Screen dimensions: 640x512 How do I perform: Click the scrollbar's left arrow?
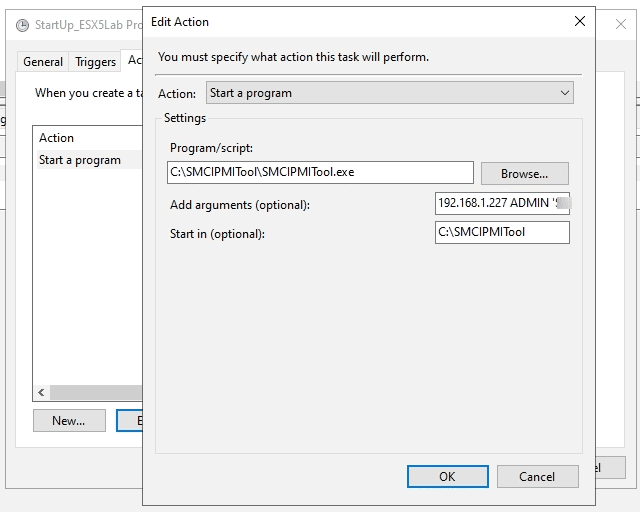coord(42,393)
